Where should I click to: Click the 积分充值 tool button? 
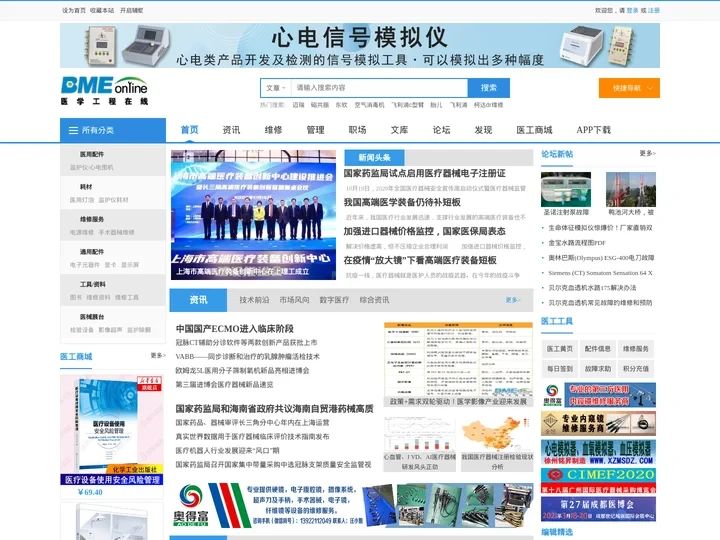pos(636,369)
